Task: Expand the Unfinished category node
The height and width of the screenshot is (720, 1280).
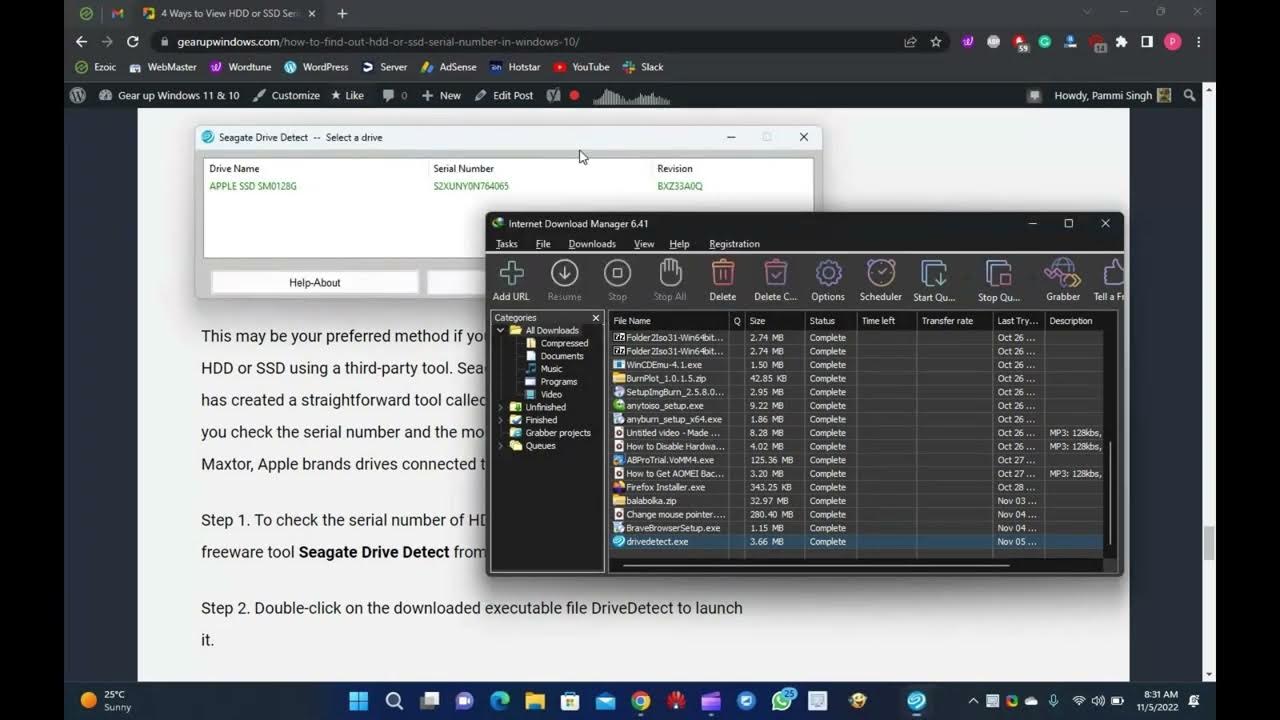Action: pos(500,407)
